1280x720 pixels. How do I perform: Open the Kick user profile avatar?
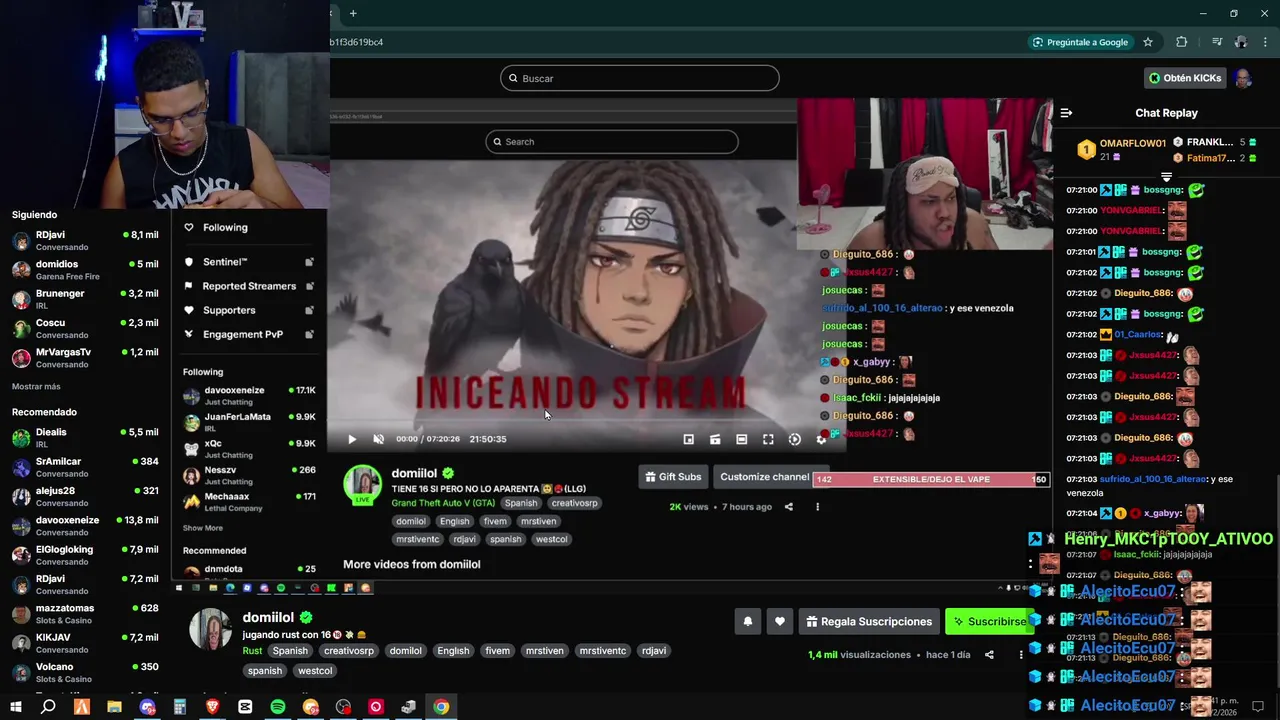1243,78
